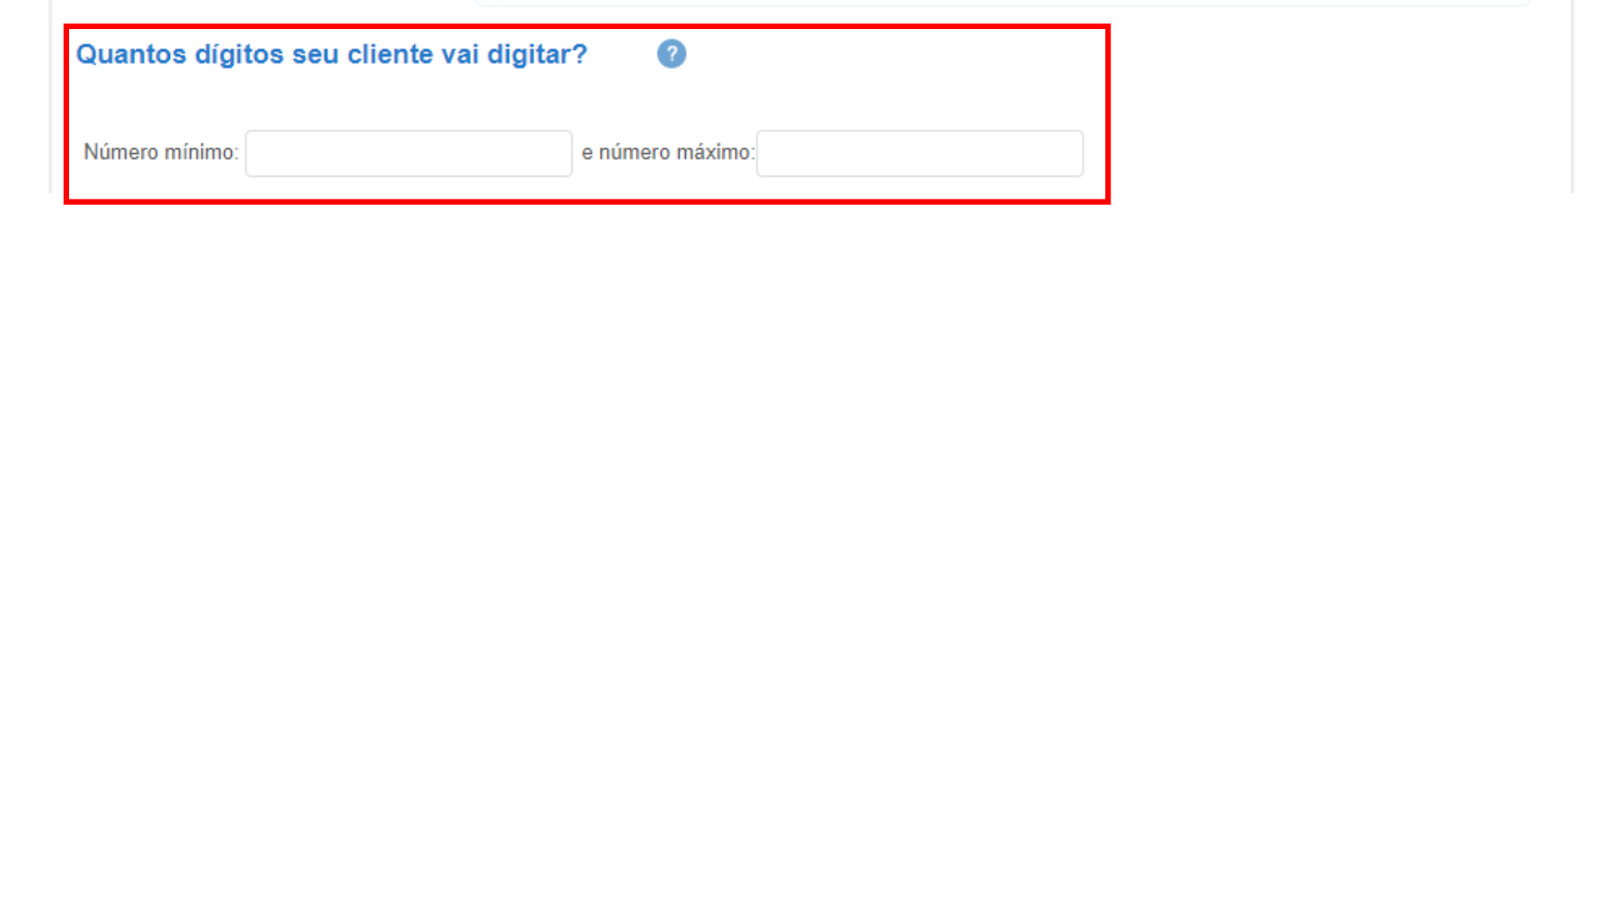The height and width of the screenshot is (900, 1600).
Task: Focus the Número mínimo input field
Action: [x=409, y=153]
